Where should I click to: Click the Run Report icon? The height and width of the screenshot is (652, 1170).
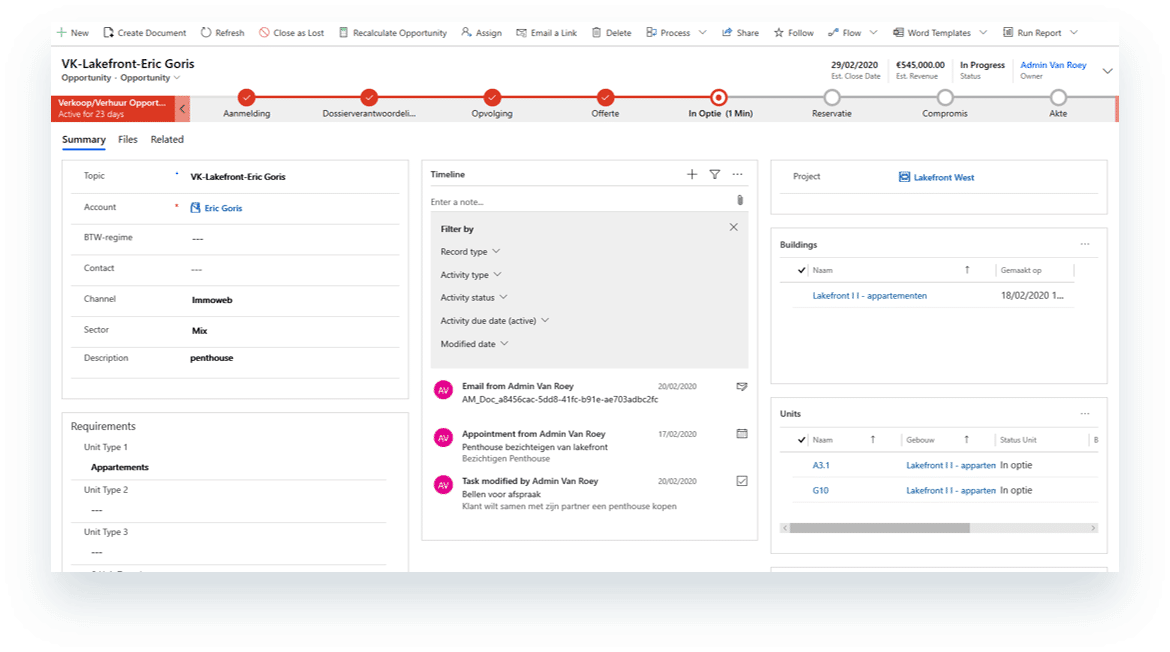[x=1008, y=33]
